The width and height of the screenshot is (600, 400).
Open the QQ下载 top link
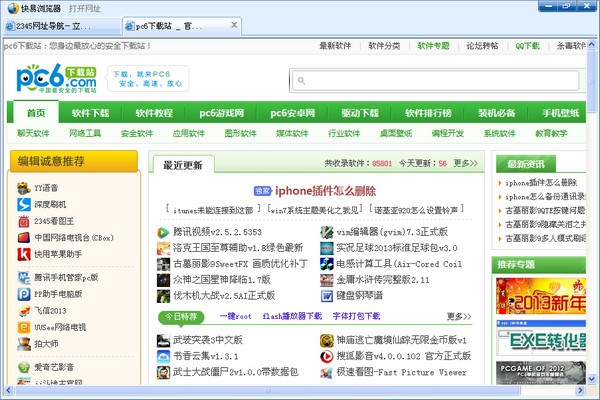527,46
